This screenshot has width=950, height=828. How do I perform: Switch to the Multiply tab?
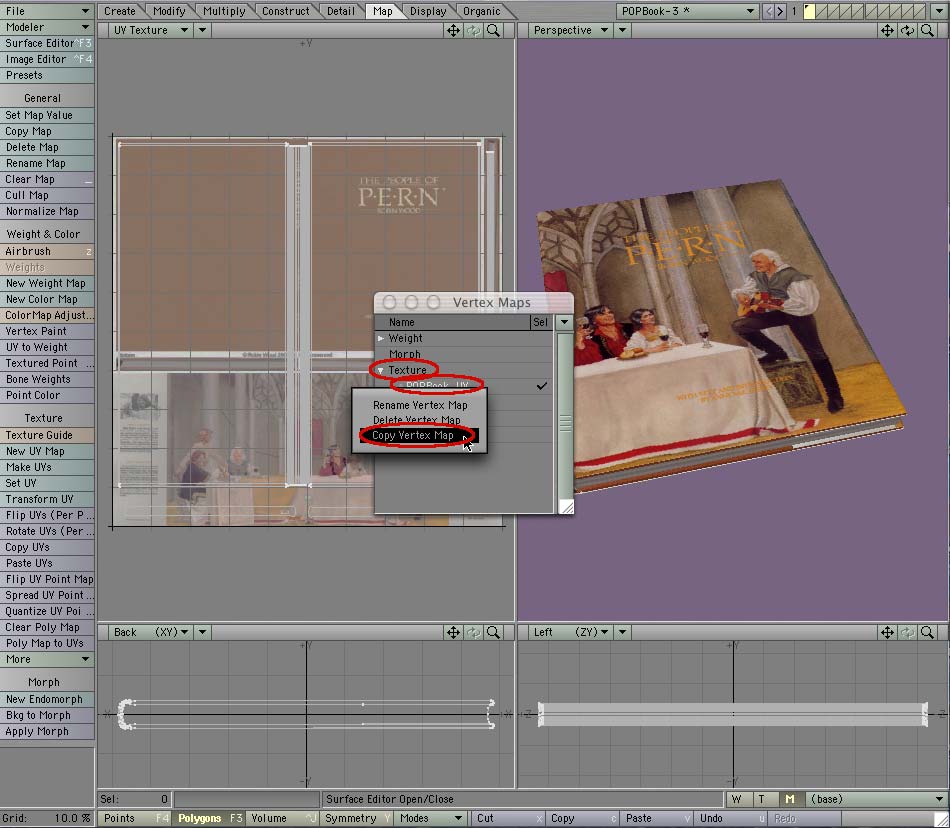tap(224, 11)
